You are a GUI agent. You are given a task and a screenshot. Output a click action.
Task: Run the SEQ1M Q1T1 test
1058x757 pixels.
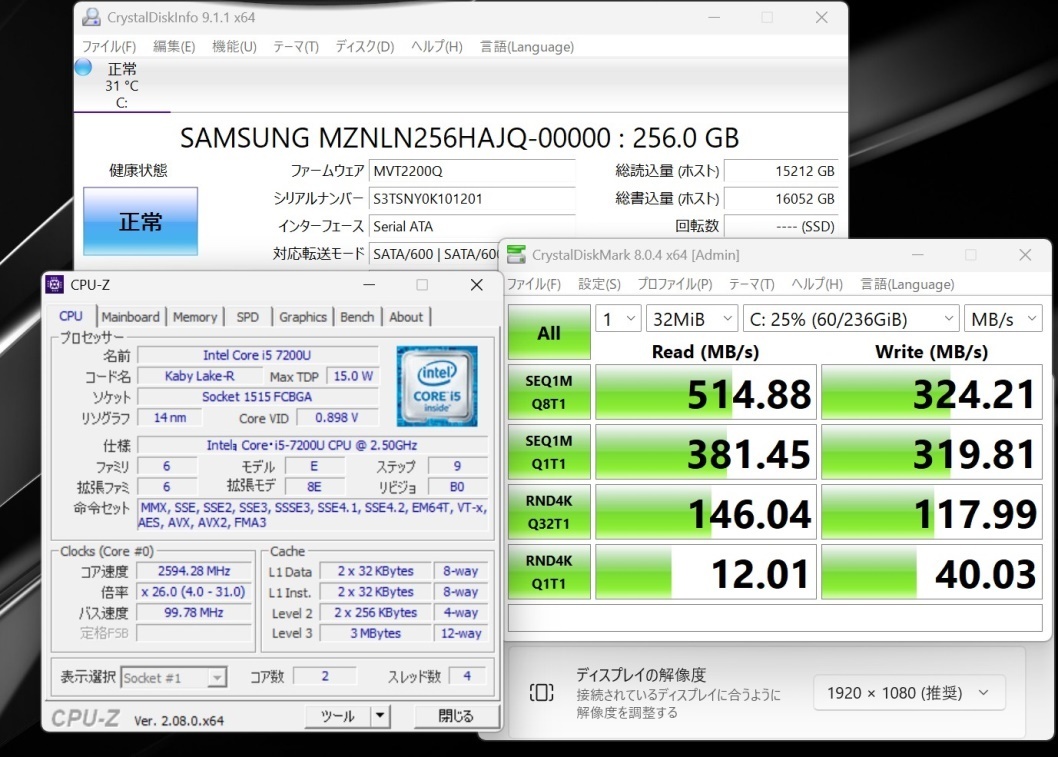coord(549,452)
